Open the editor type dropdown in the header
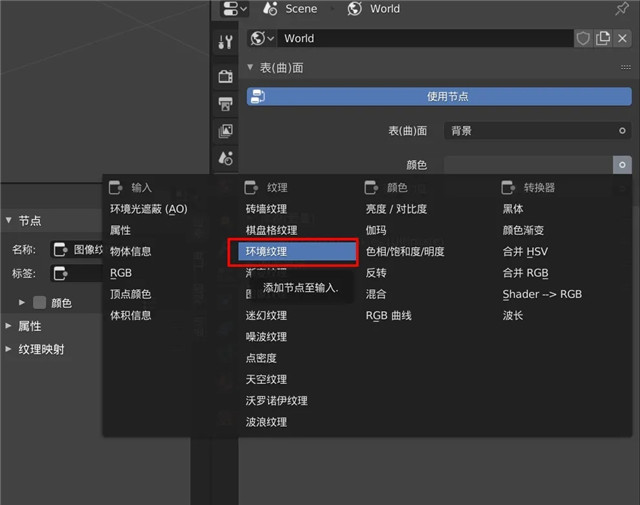 (235, 9)
